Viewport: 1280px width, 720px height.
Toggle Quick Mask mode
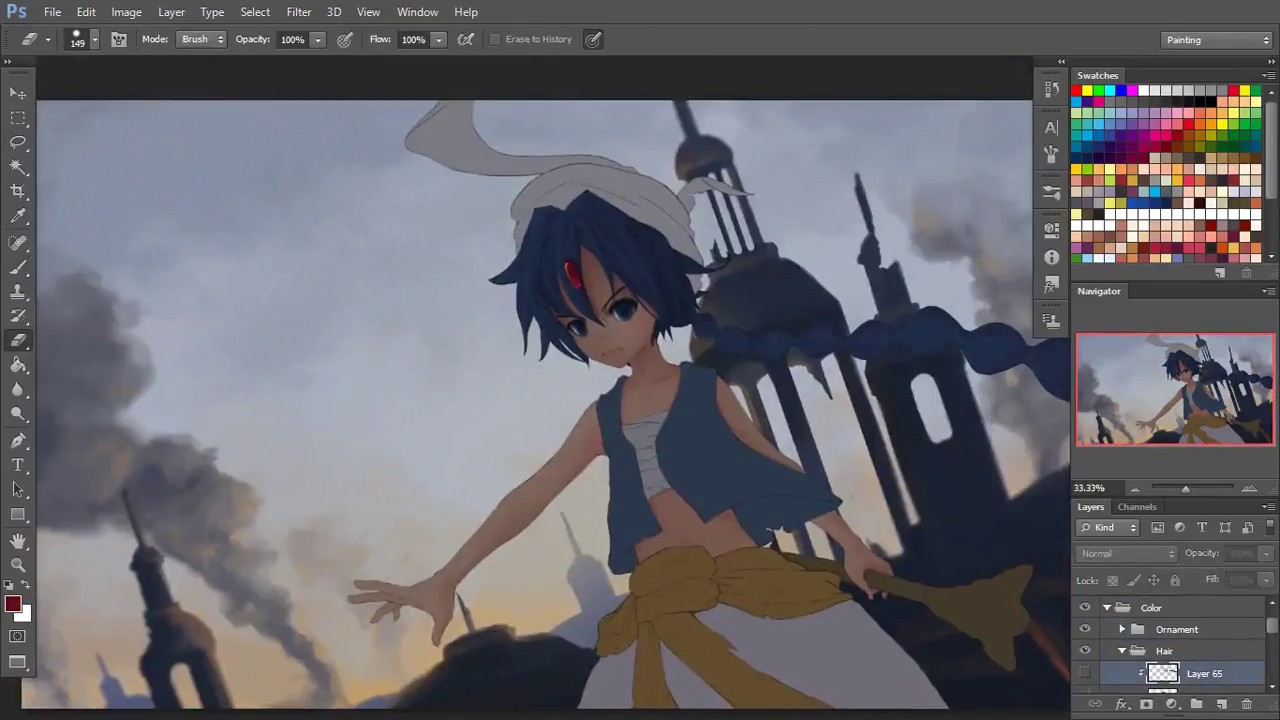coord(18,636)
